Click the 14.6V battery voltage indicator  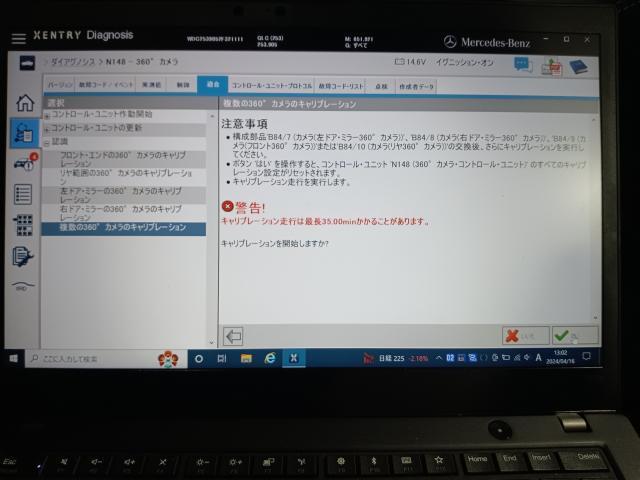410,62
